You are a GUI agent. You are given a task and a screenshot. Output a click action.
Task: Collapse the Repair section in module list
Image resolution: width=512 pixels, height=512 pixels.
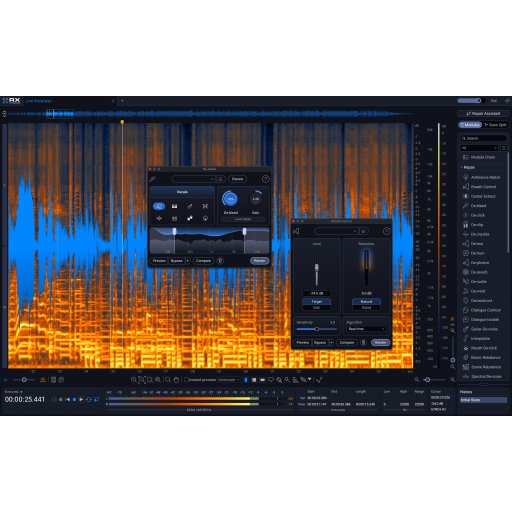462,167
